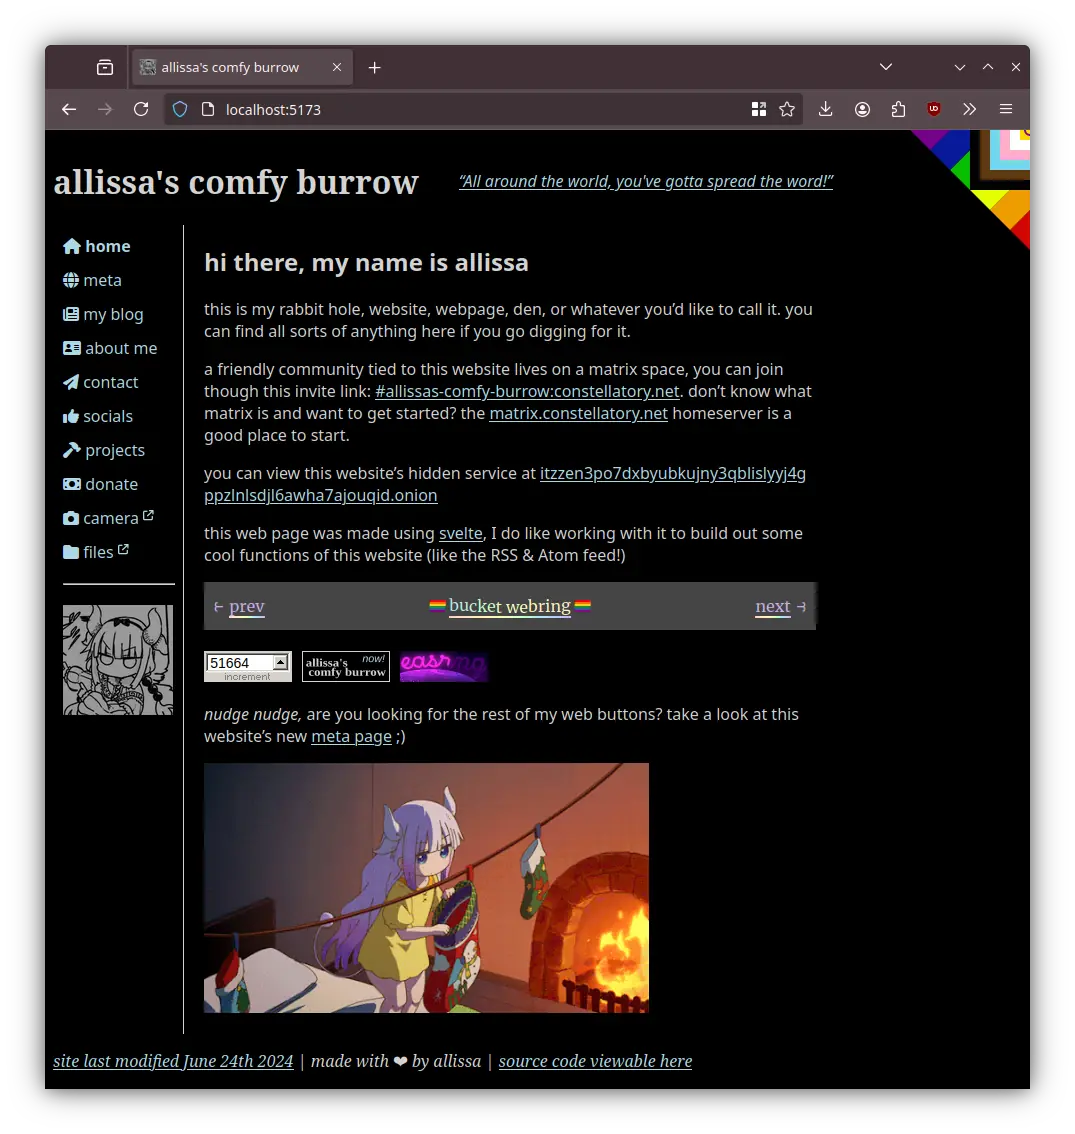This screenshot has width=1075, height=1134.
Task: Open the downloads icon
Action: tap(825, 109)
